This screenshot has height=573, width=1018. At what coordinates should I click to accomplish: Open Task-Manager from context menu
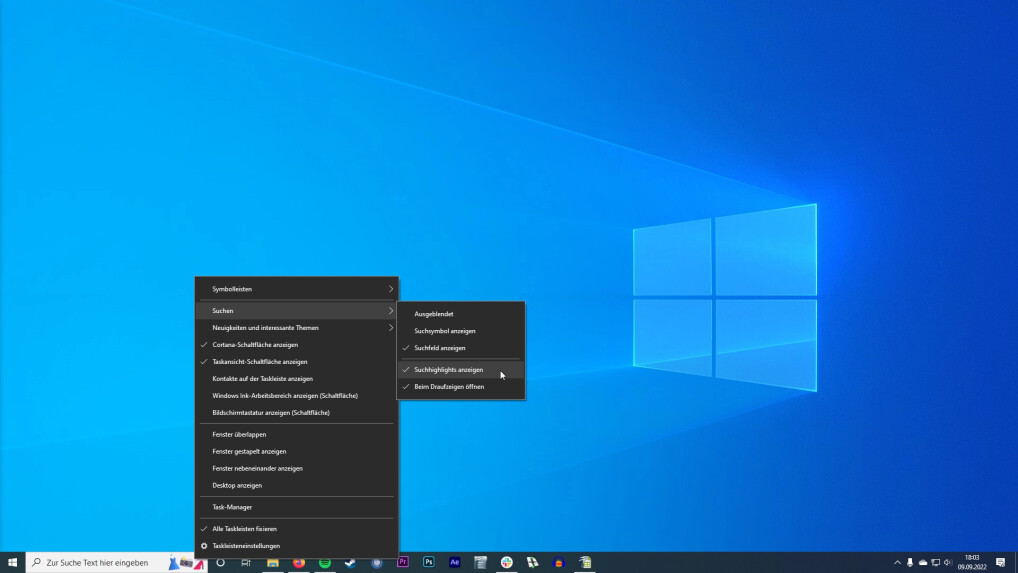pyautogui.click(x=232, y=507)
